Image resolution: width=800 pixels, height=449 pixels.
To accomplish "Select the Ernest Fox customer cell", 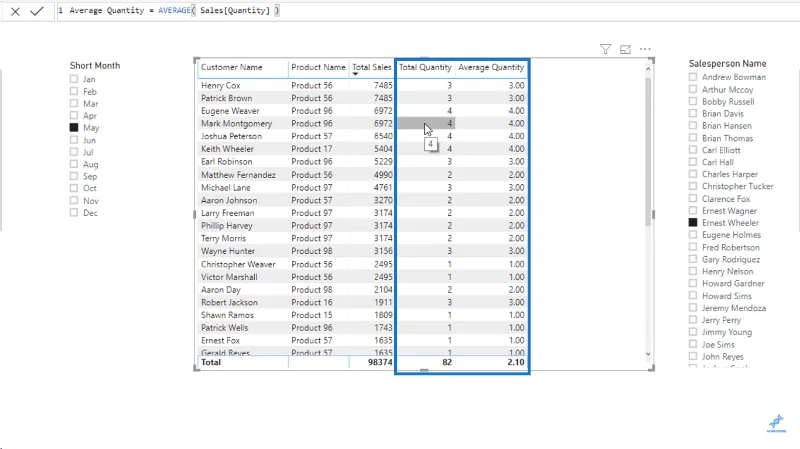I will 220,340.
